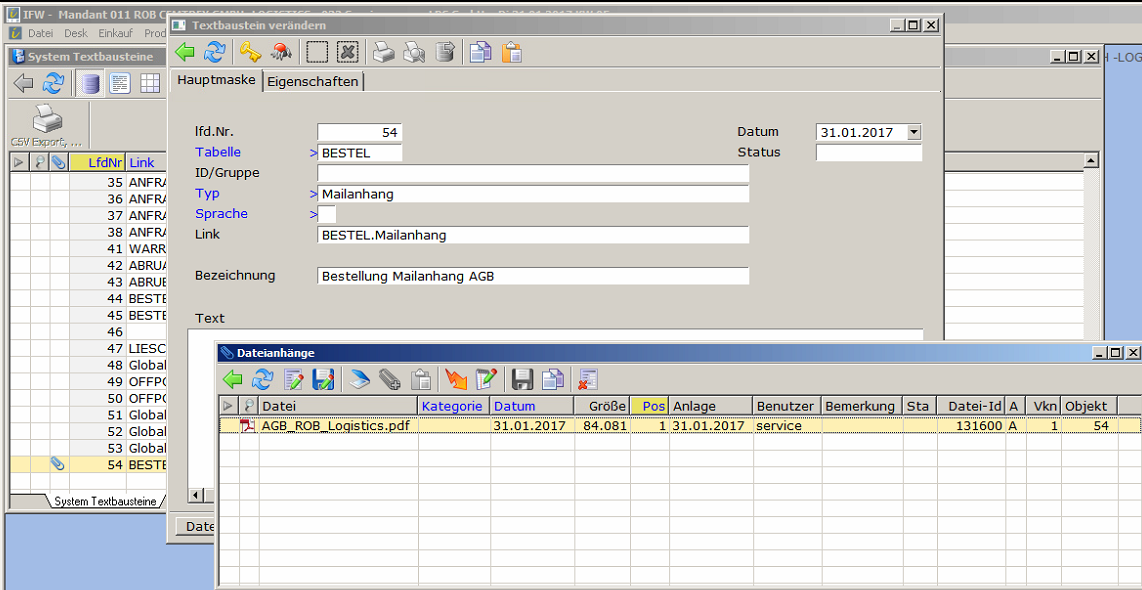Image resolution: width=1142 pixels, height=590 pixels.
Task: Click the database cylinder icon in Textbausteine toolbar
Action: click(x=91, y=83)
